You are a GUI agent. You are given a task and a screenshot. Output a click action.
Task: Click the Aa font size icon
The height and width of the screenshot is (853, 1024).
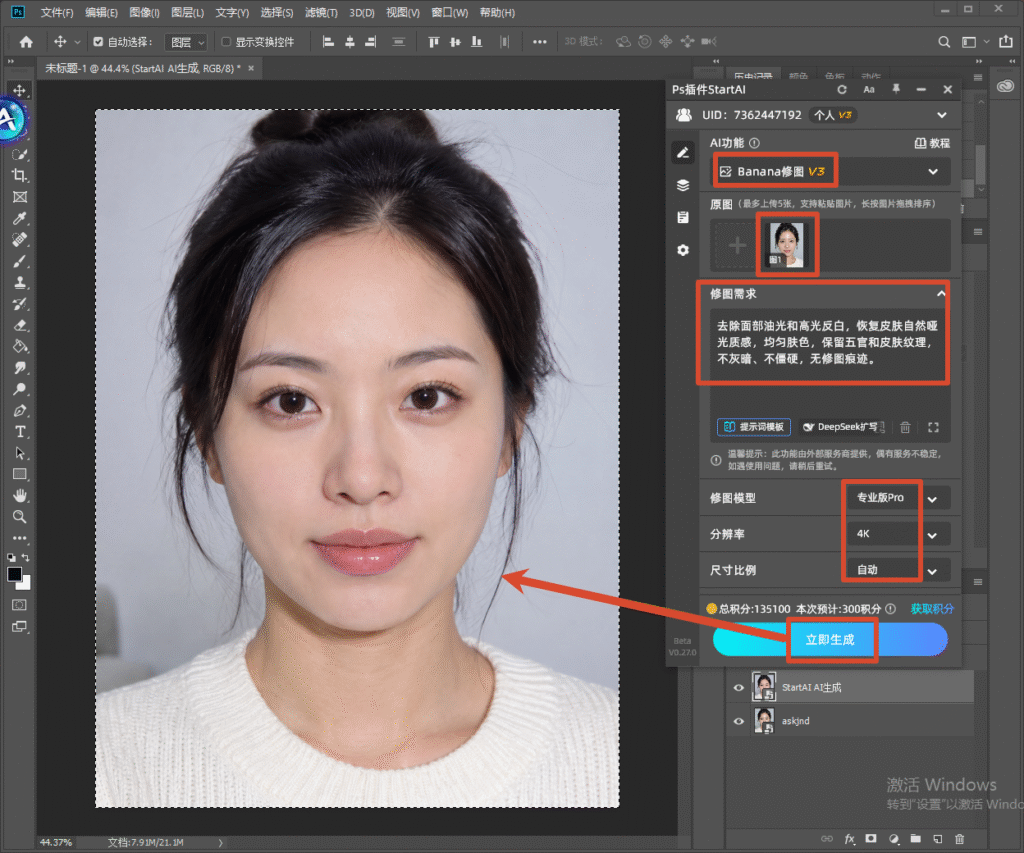(869, 89)
